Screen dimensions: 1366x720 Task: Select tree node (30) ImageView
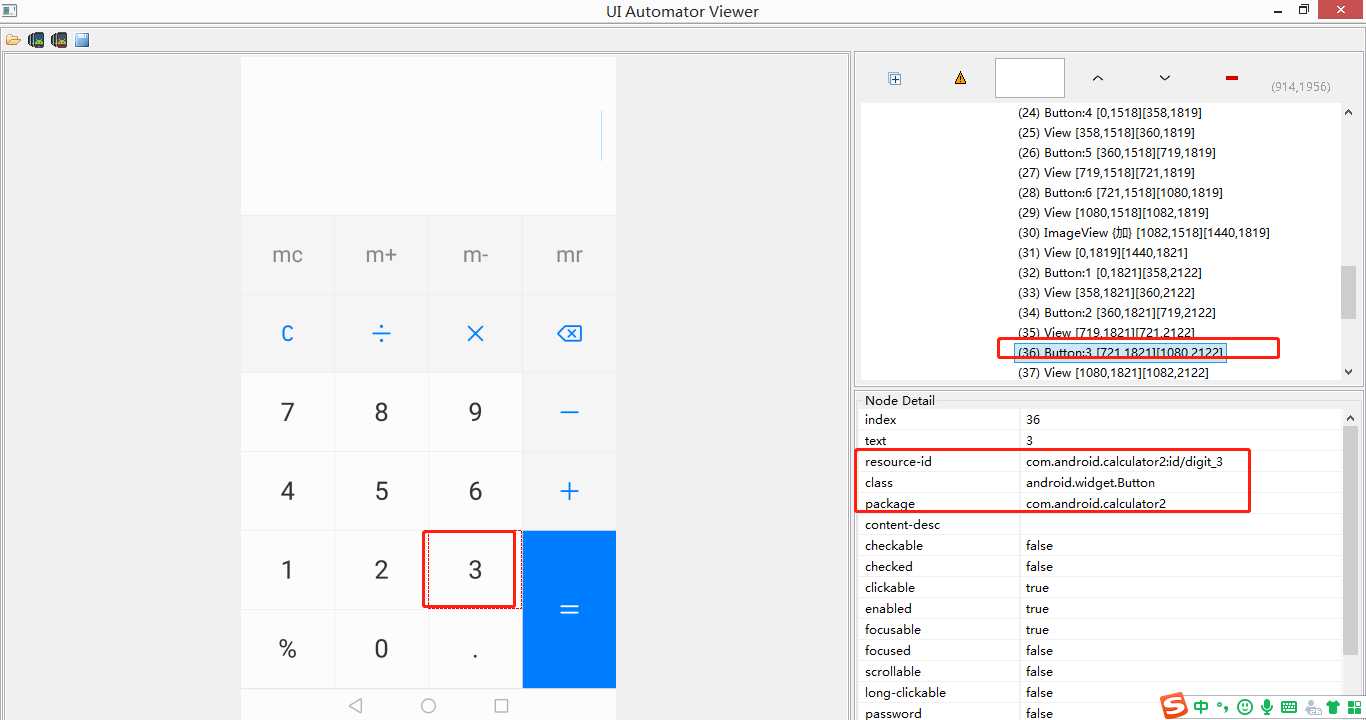tap(1143, 233)
